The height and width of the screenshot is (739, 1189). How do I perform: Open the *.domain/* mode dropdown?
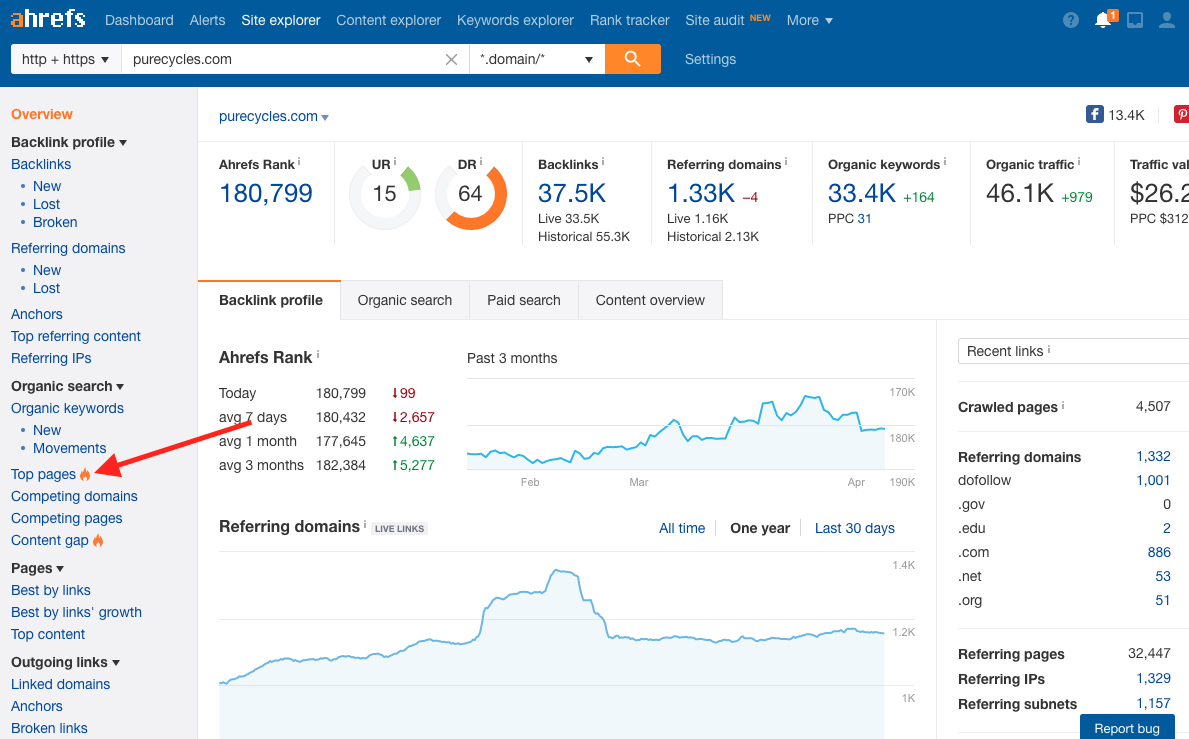click(537, 59)
